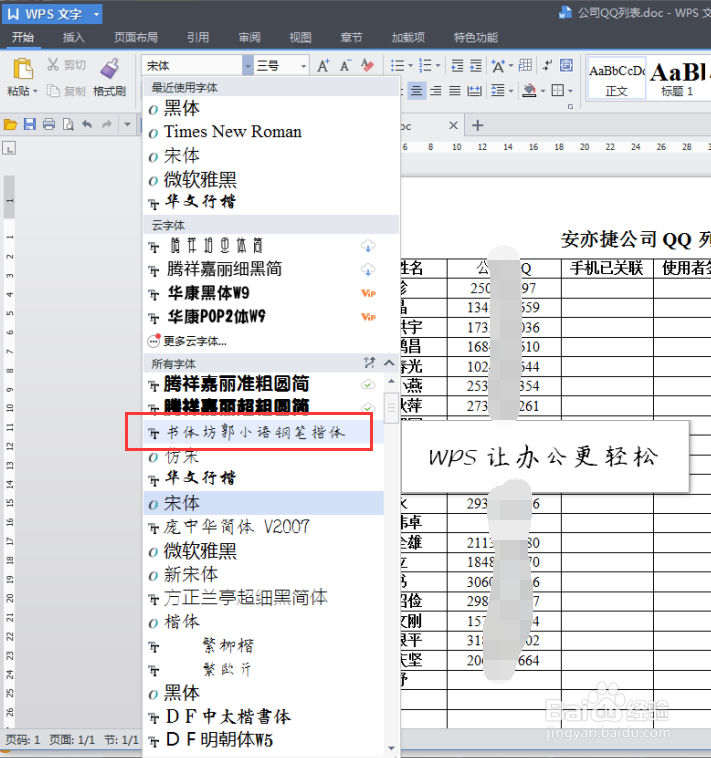Show paragraph marks icon
711x758 pixels.
tap(547, 65)
